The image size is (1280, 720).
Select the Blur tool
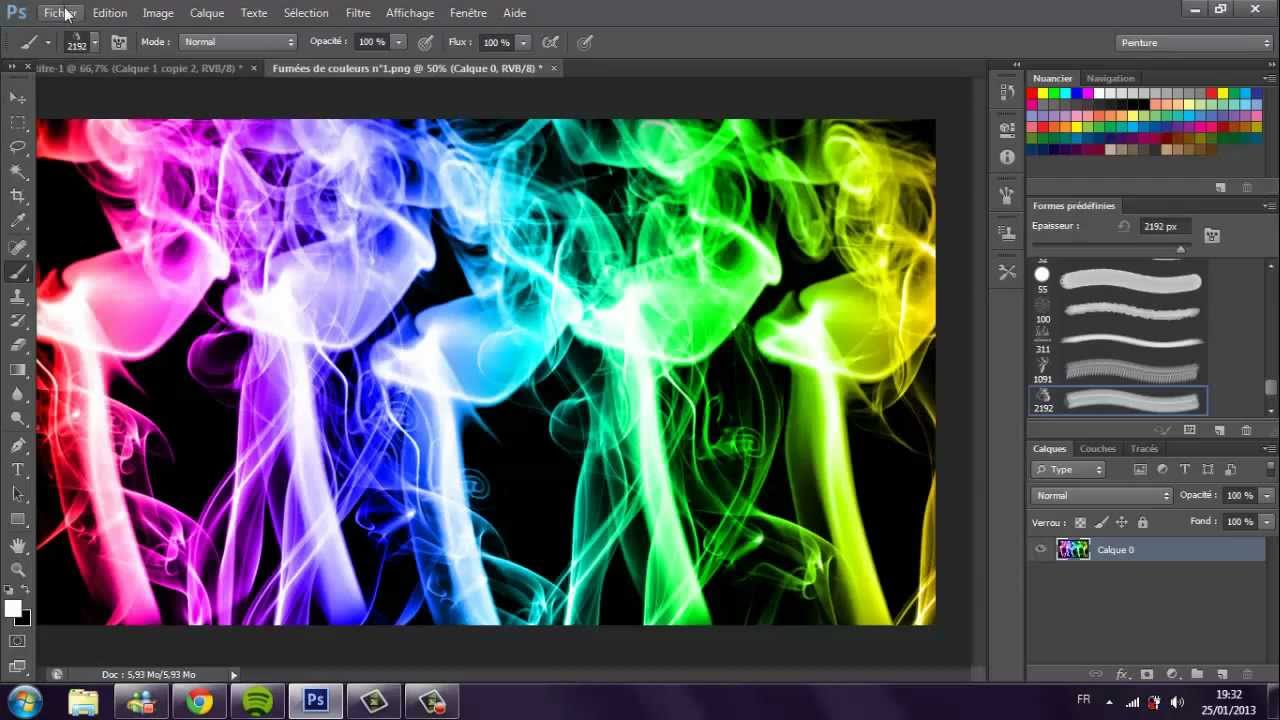pyautogui.click(x=18, y=395)
